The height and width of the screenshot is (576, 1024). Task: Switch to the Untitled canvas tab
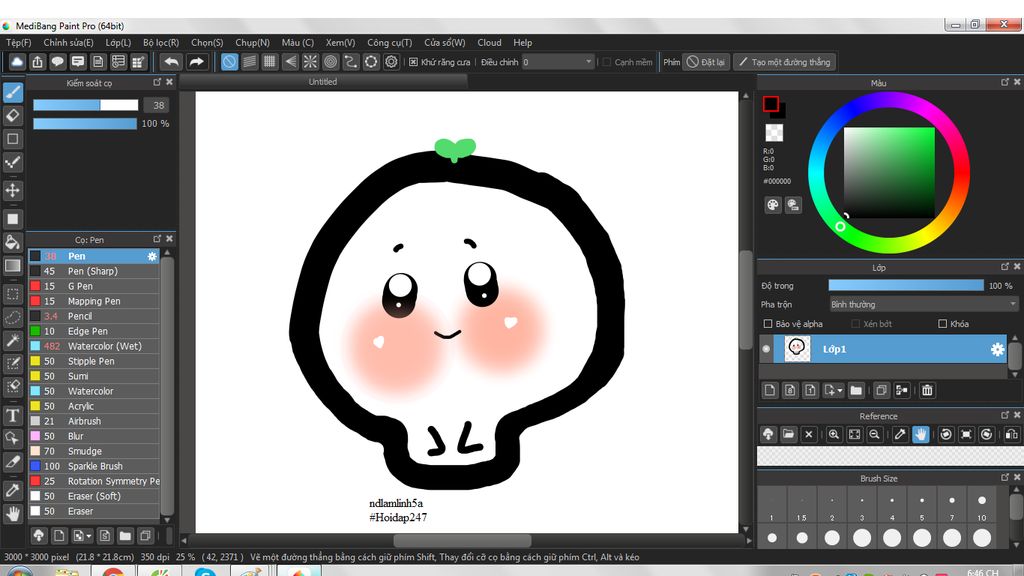tap(323, 82)
